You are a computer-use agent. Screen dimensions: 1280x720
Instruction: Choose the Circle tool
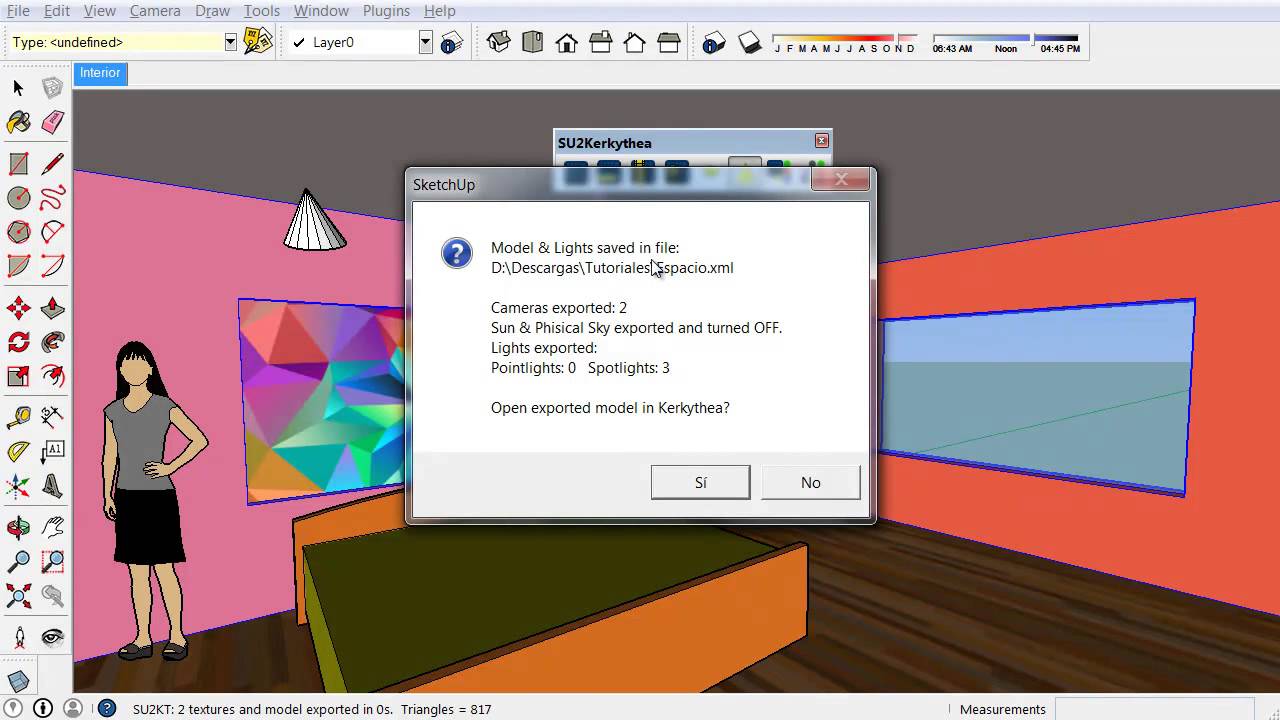click(18, 198)
